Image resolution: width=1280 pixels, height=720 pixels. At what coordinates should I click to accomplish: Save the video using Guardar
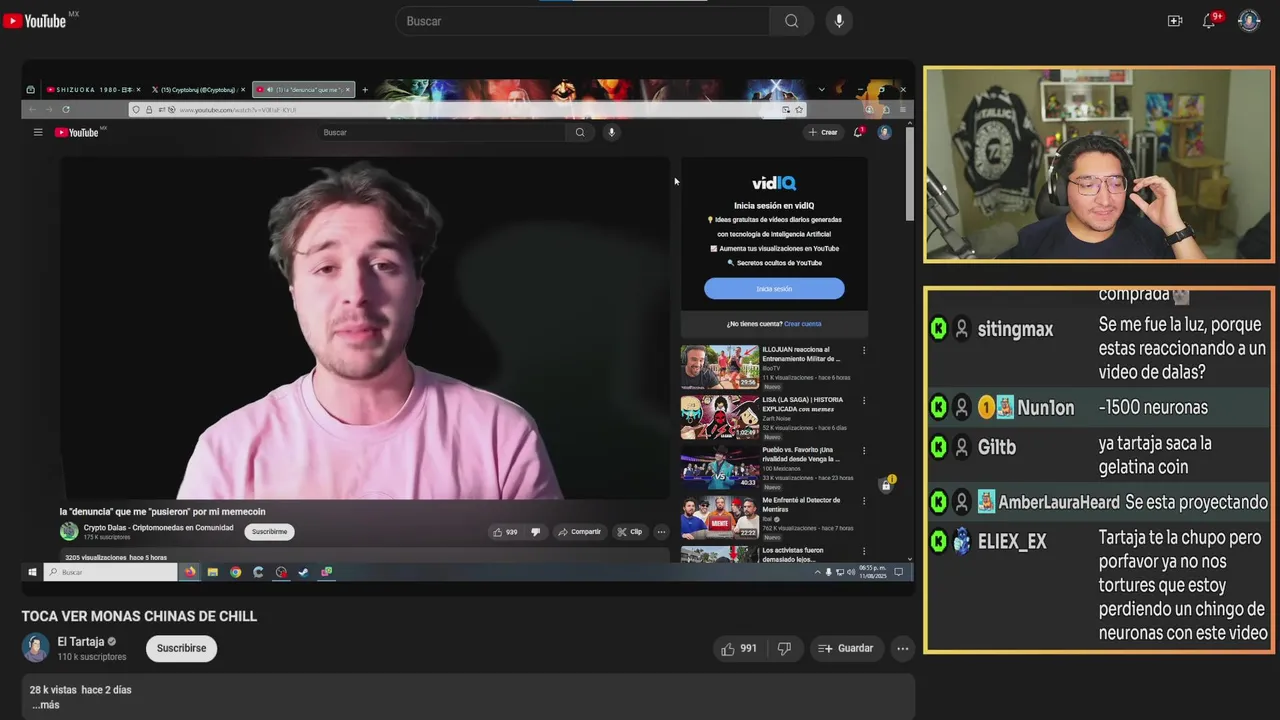[846, 649]
